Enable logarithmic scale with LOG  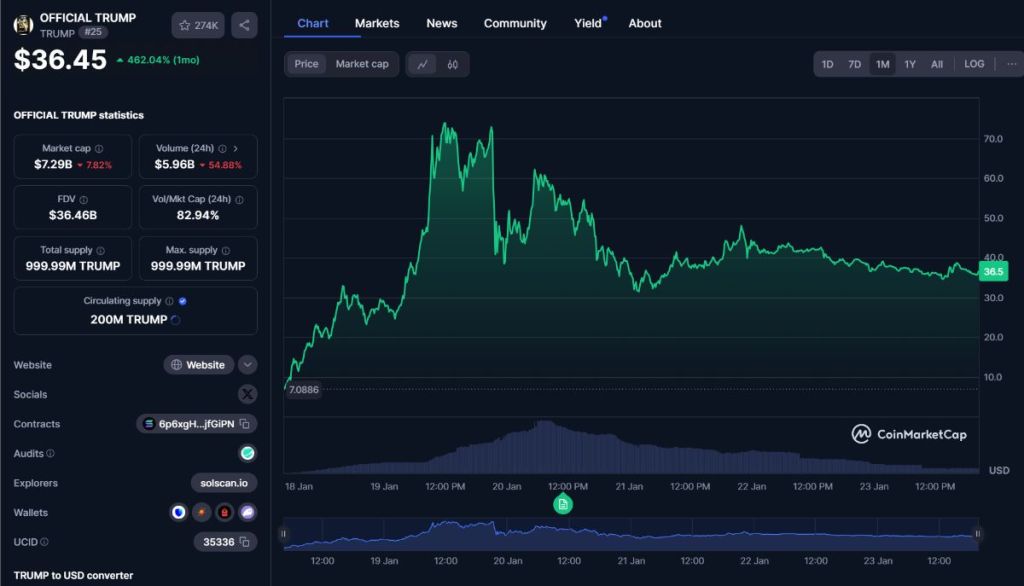tap(973, 63)
